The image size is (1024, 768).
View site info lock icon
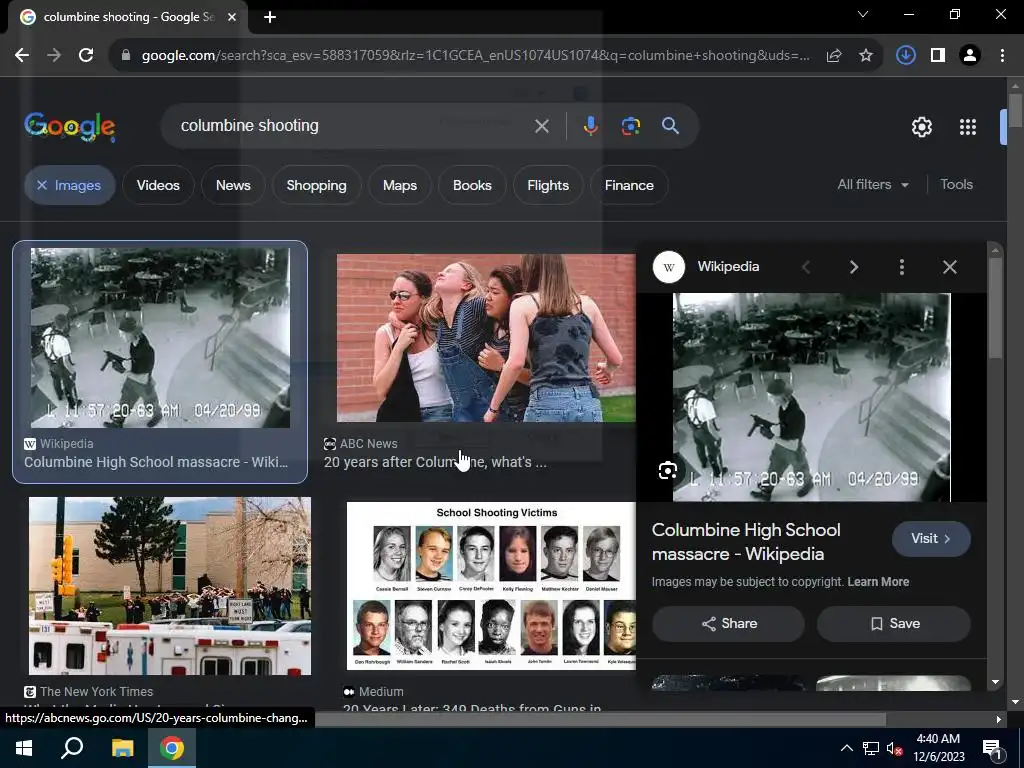[x=126, y=56]
